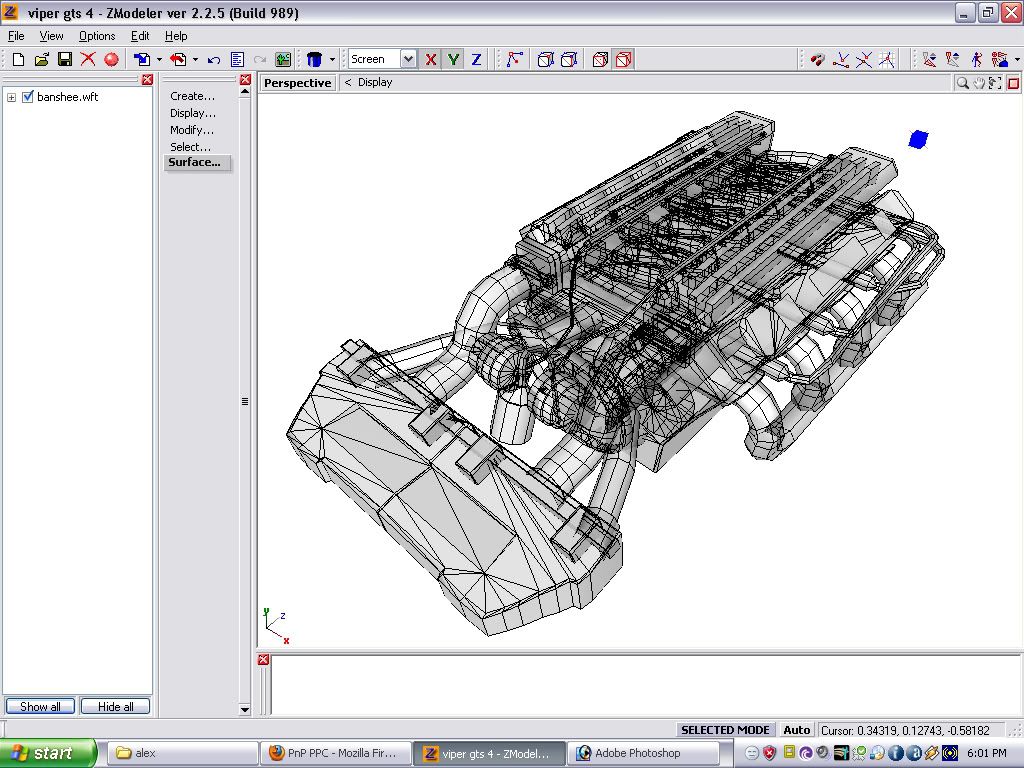Uncheck the banshee.wft visibility checkbox

[28, 97]
